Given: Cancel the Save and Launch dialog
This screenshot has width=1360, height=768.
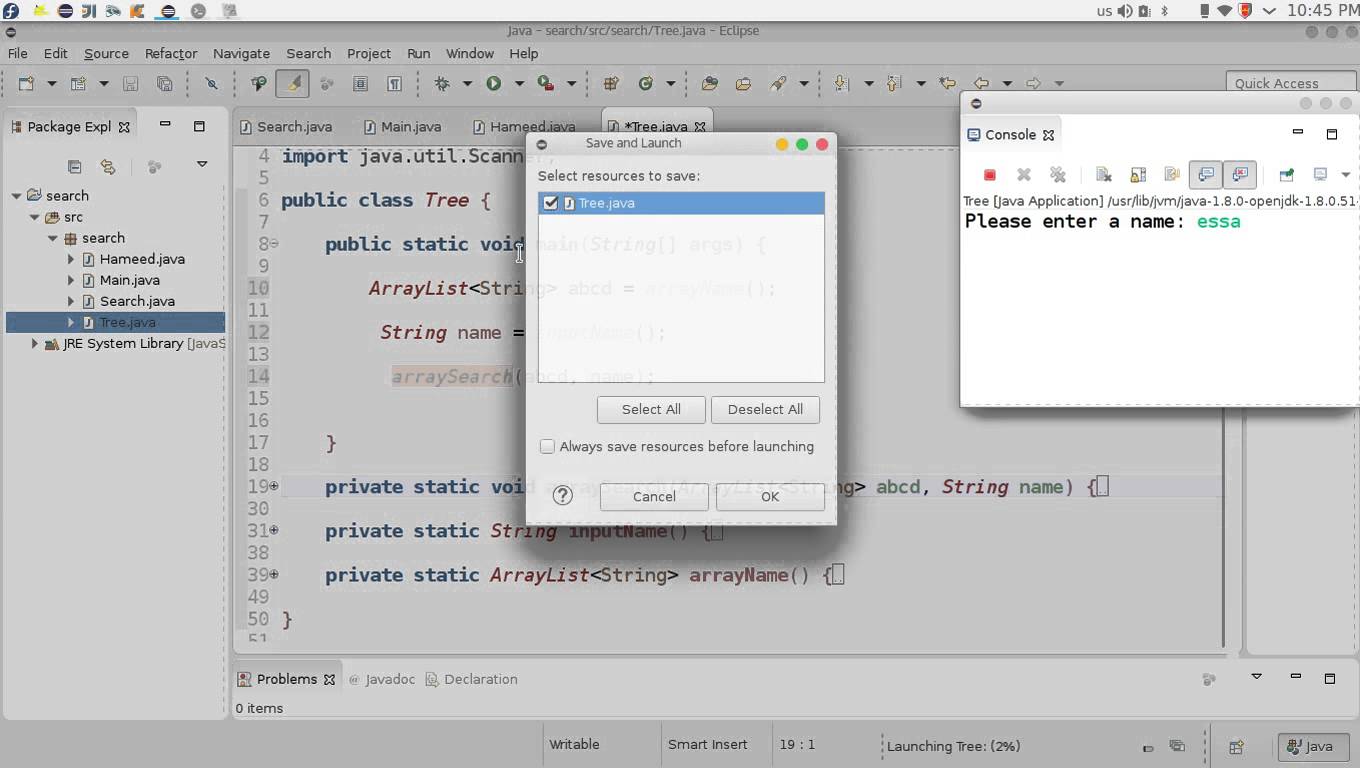Looking at the screenshot, I should tap(653, 496).
